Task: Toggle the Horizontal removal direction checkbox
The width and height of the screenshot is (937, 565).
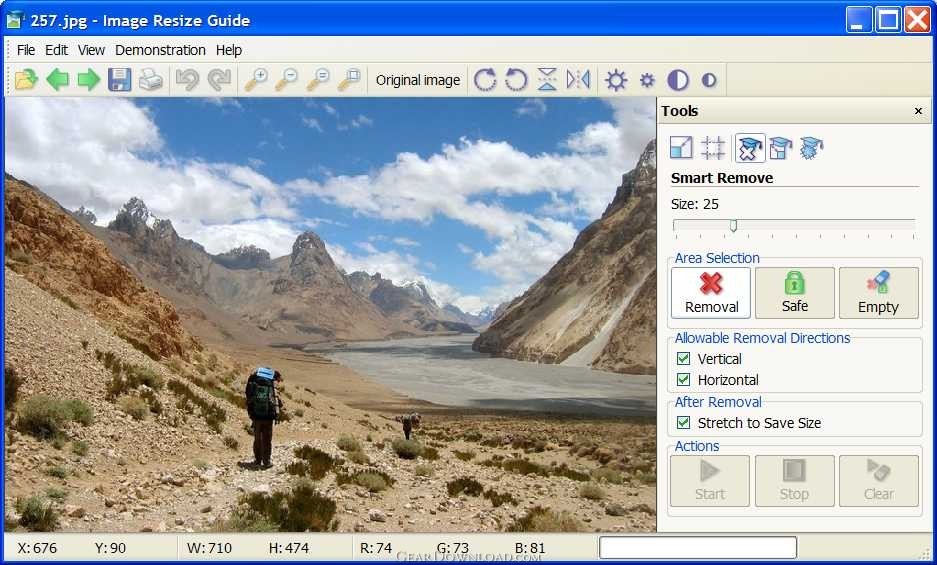Action: [x=683, y=380]
